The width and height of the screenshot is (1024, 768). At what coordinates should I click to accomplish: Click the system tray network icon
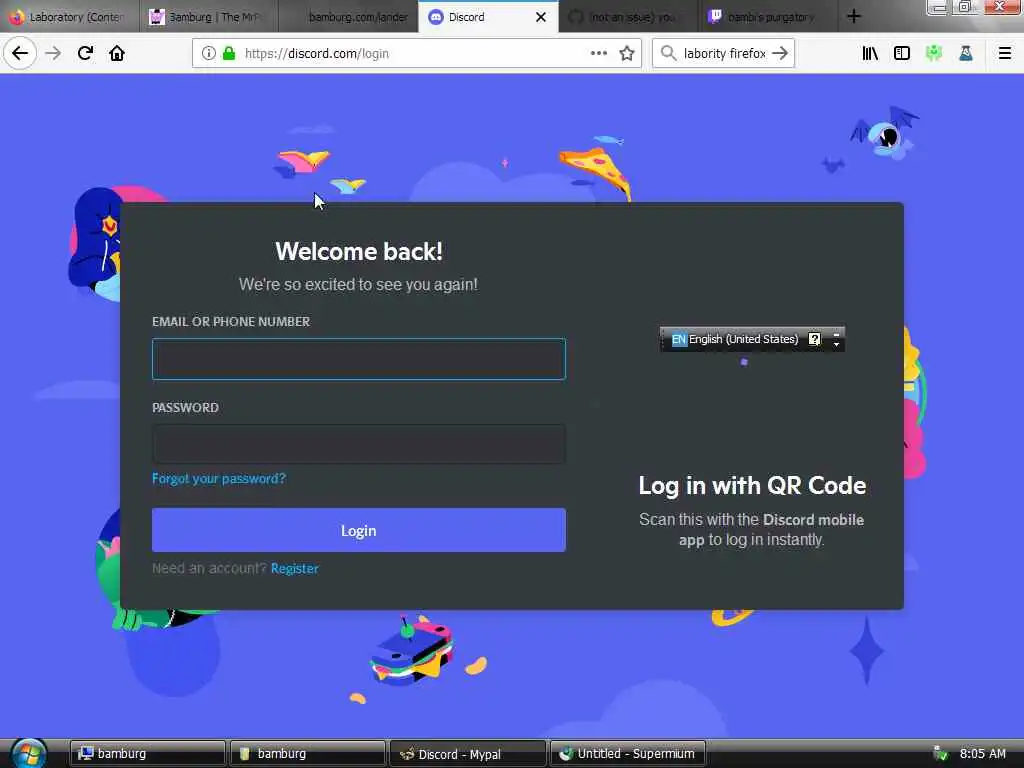940,754
